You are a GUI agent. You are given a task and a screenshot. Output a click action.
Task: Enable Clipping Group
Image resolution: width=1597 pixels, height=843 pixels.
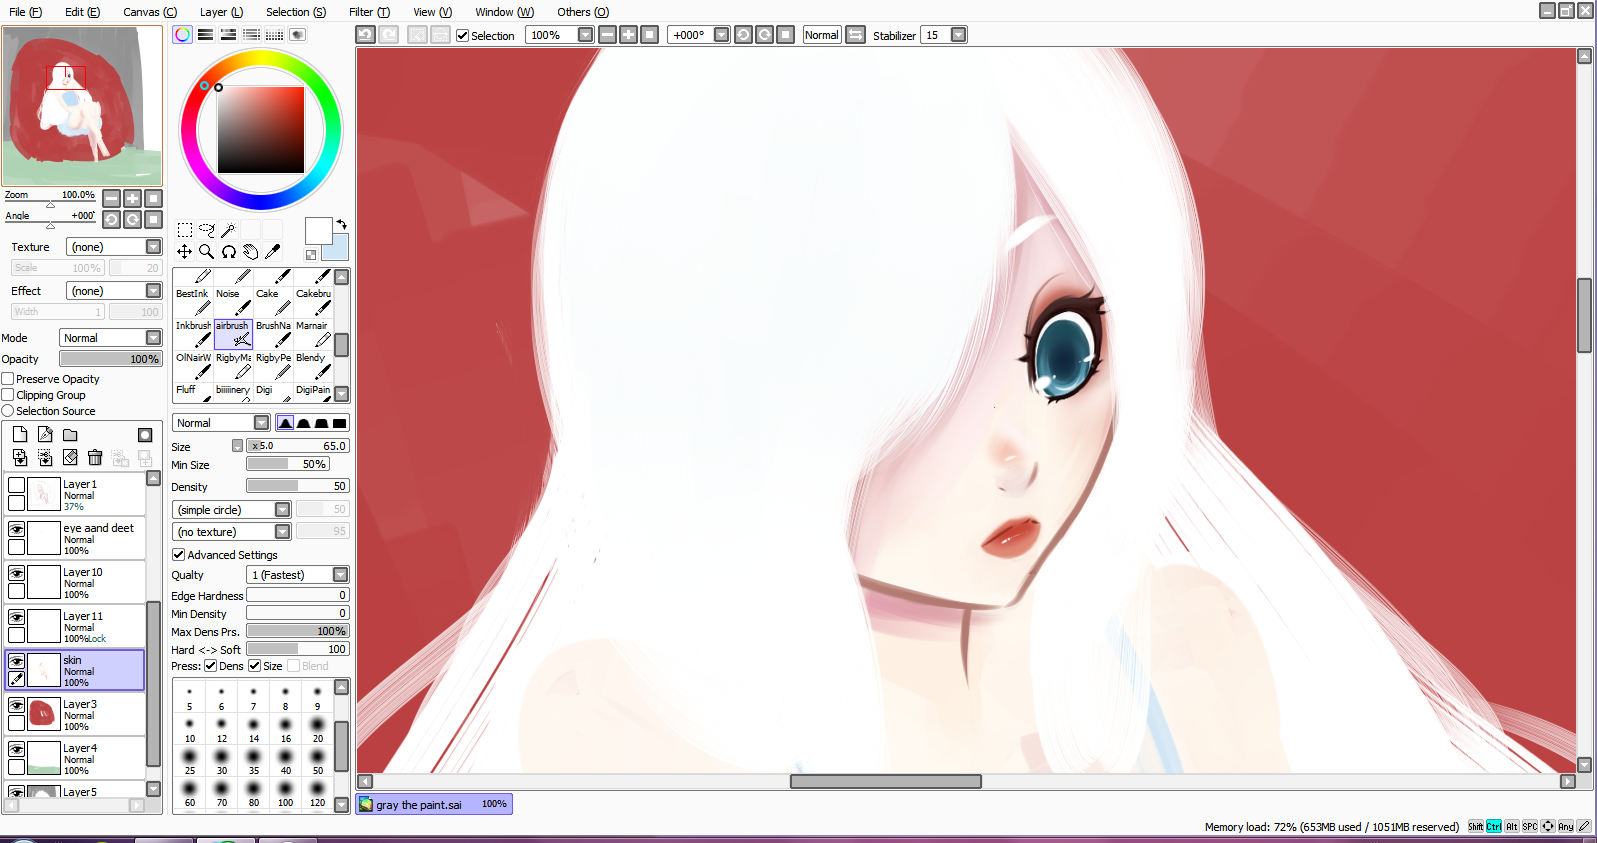(8, 395)
